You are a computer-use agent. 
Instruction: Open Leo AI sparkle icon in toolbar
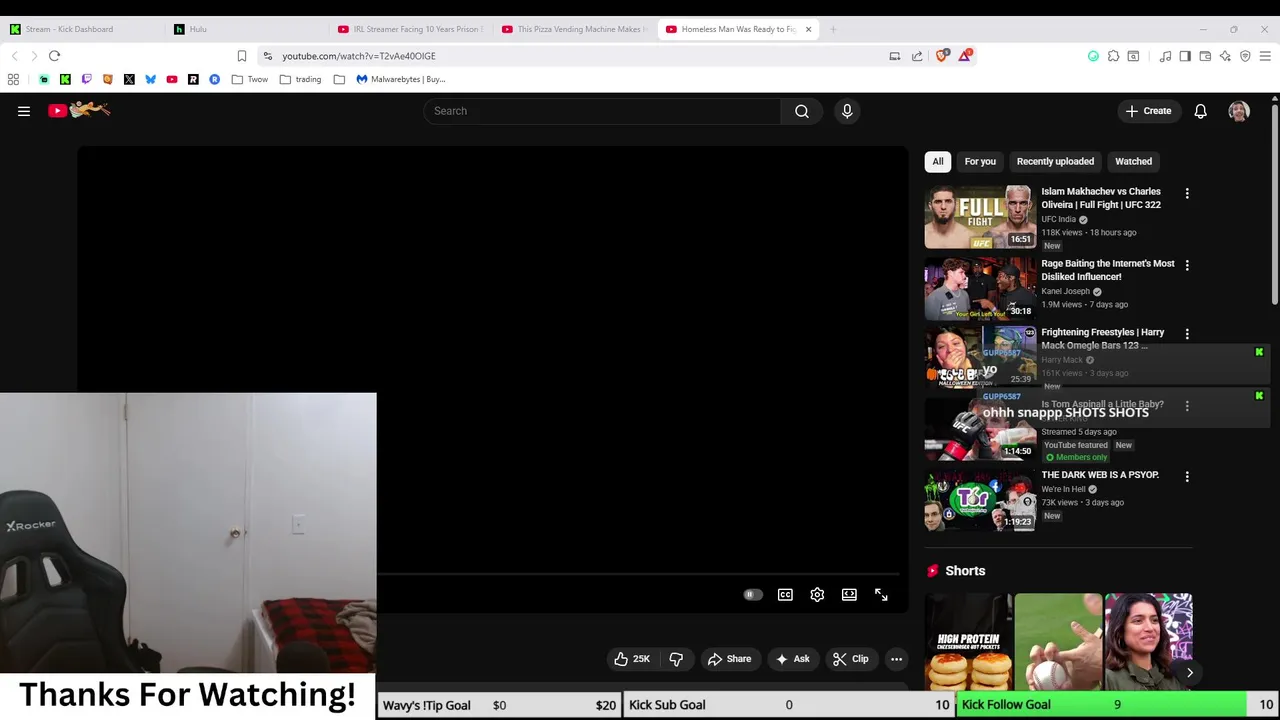1225,56
